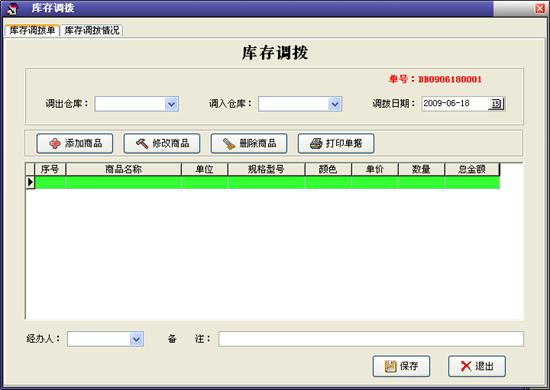
Task: Select the 库存调拨单 tab
Action: [32, 30]
